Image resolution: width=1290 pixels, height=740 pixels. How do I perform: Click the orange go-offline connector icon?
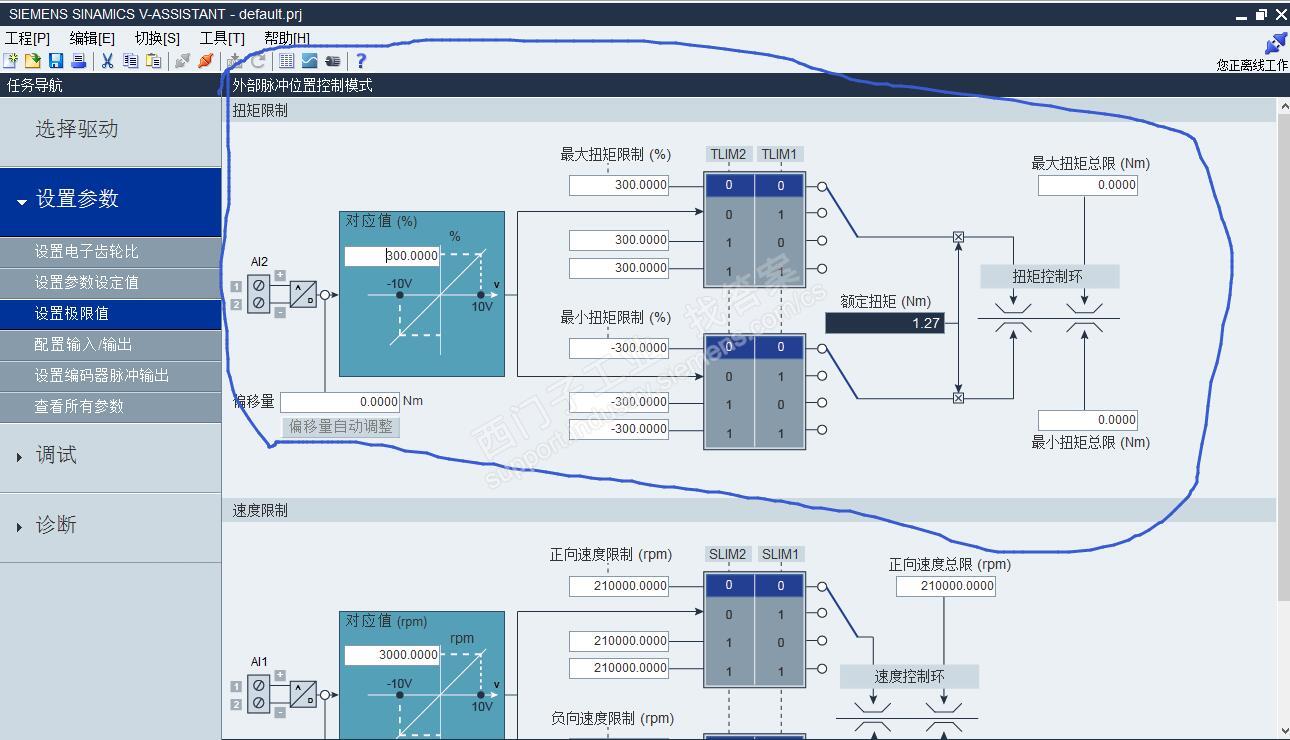coord(205,61)
